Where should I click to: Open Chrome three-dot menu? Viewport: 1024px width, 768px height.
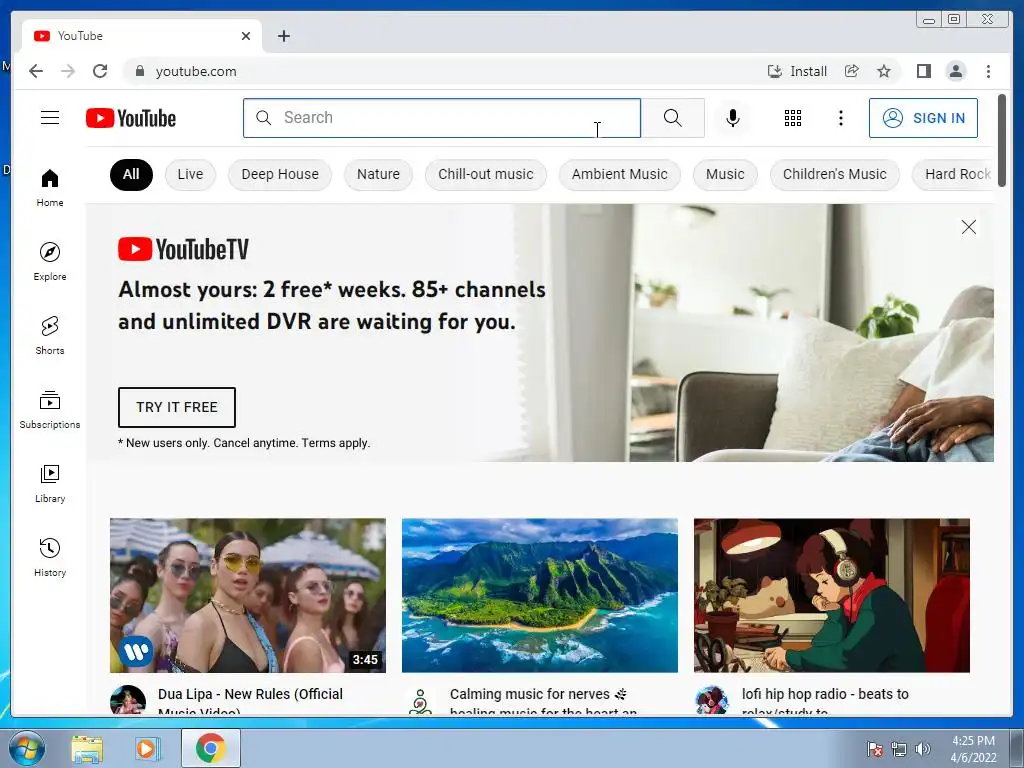point(988,71)
